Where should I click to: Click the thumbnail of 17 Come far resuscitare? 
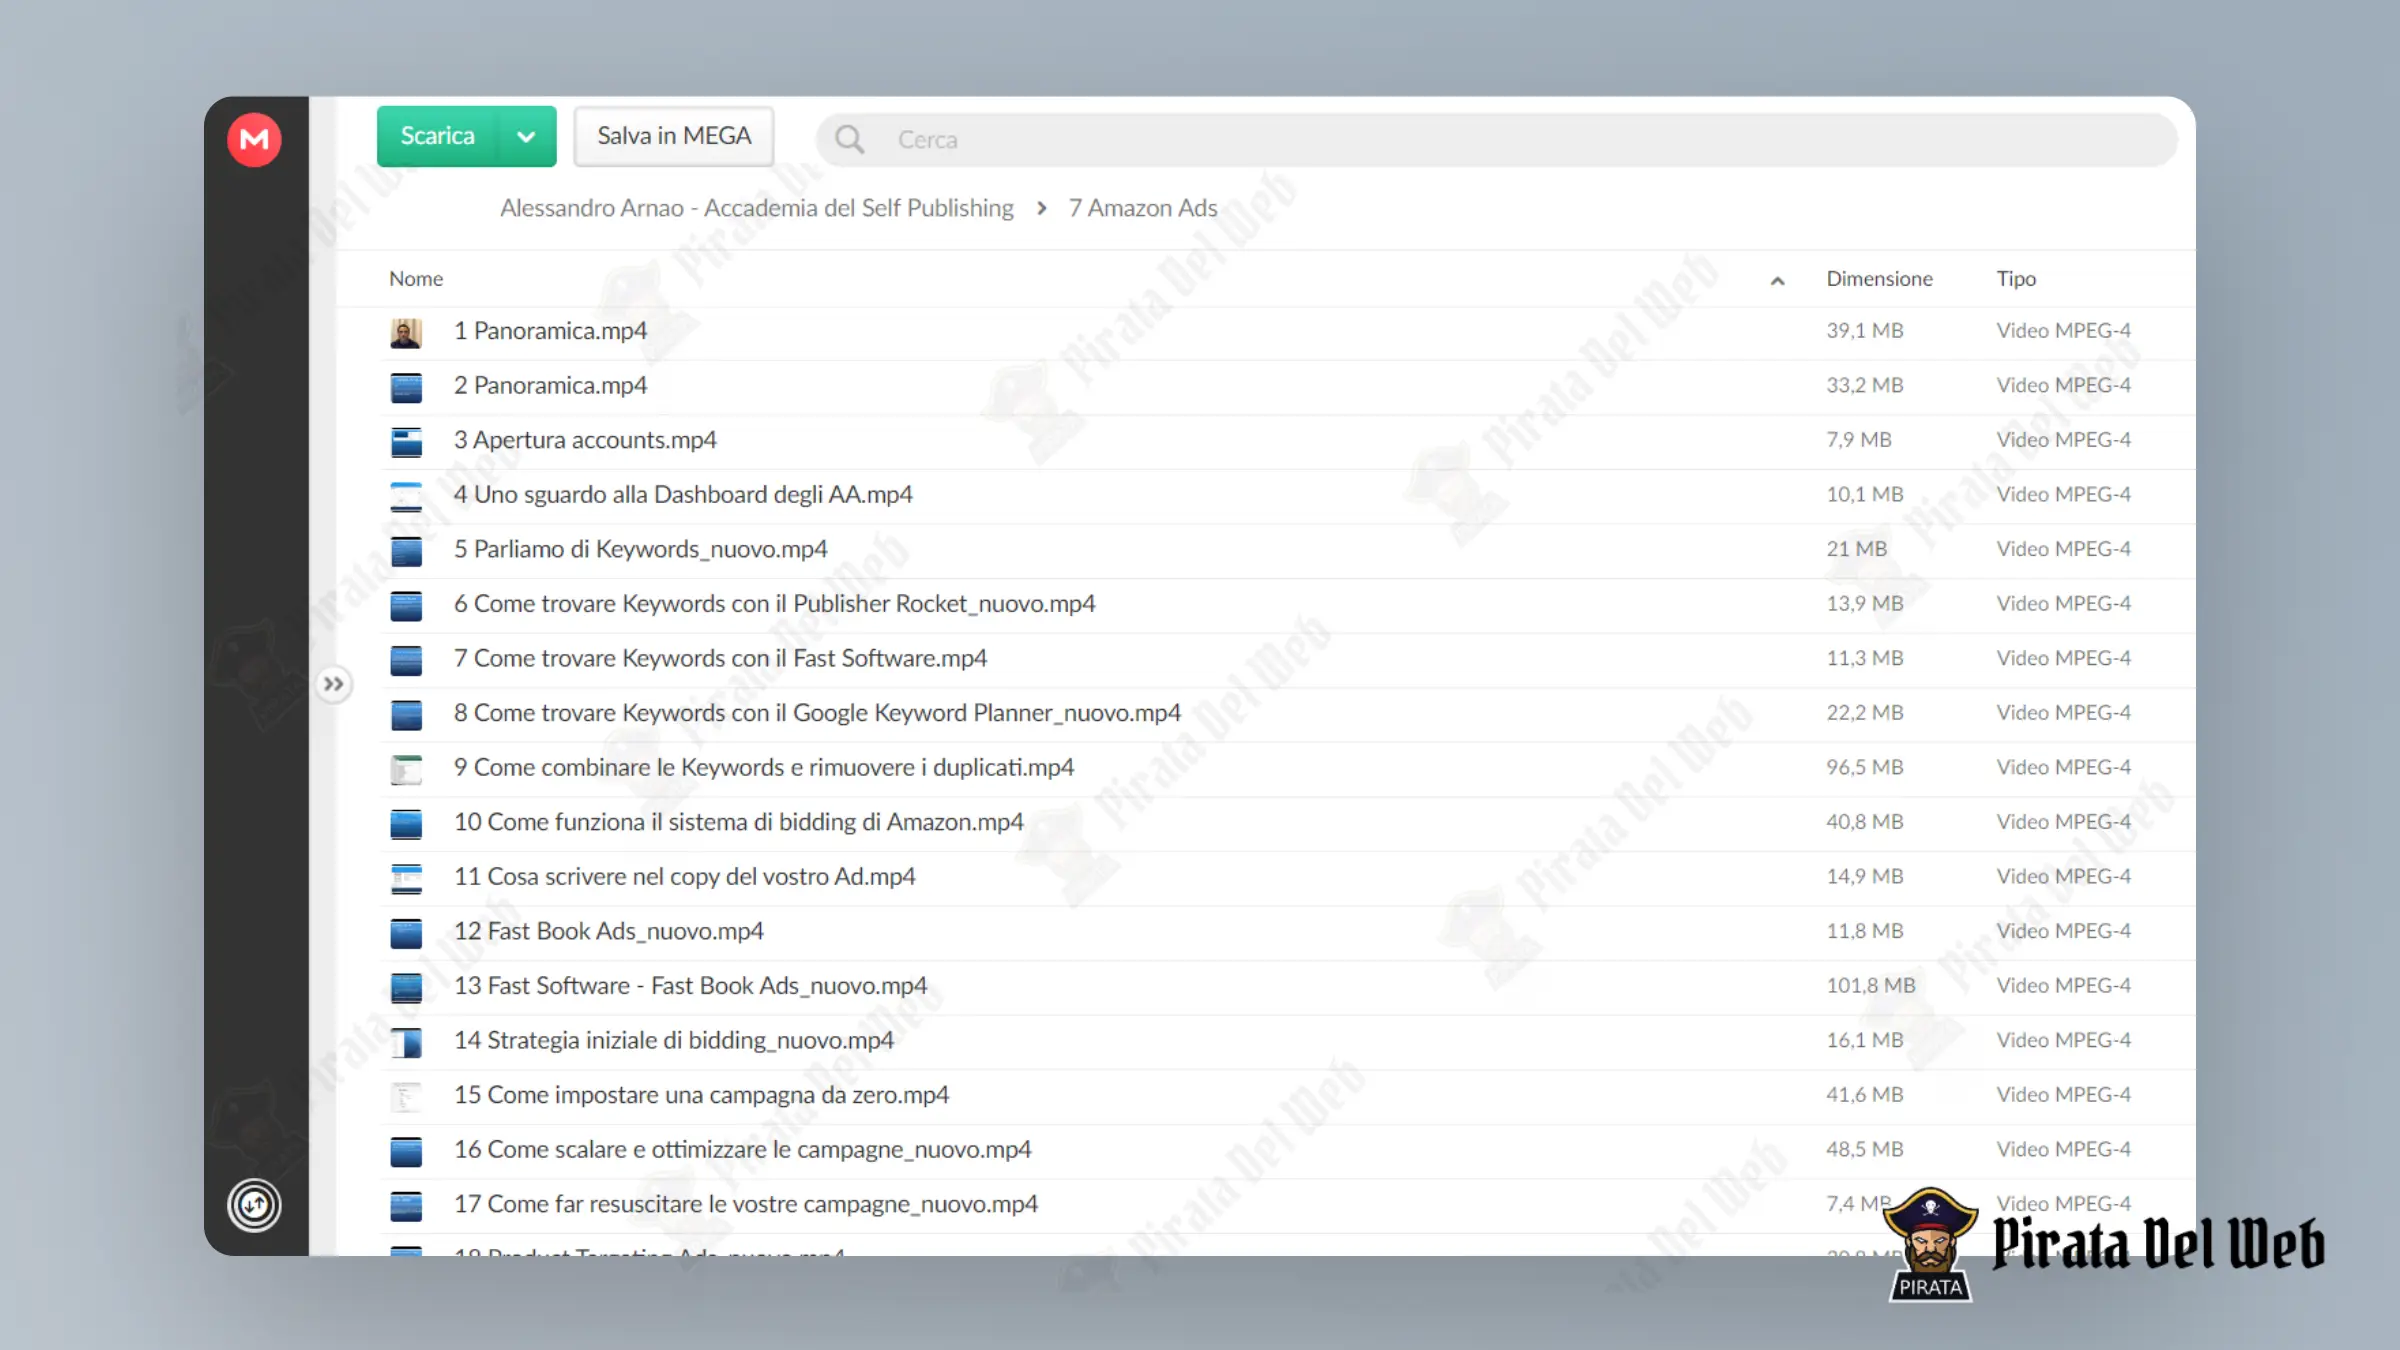[x=406, y=1206]
